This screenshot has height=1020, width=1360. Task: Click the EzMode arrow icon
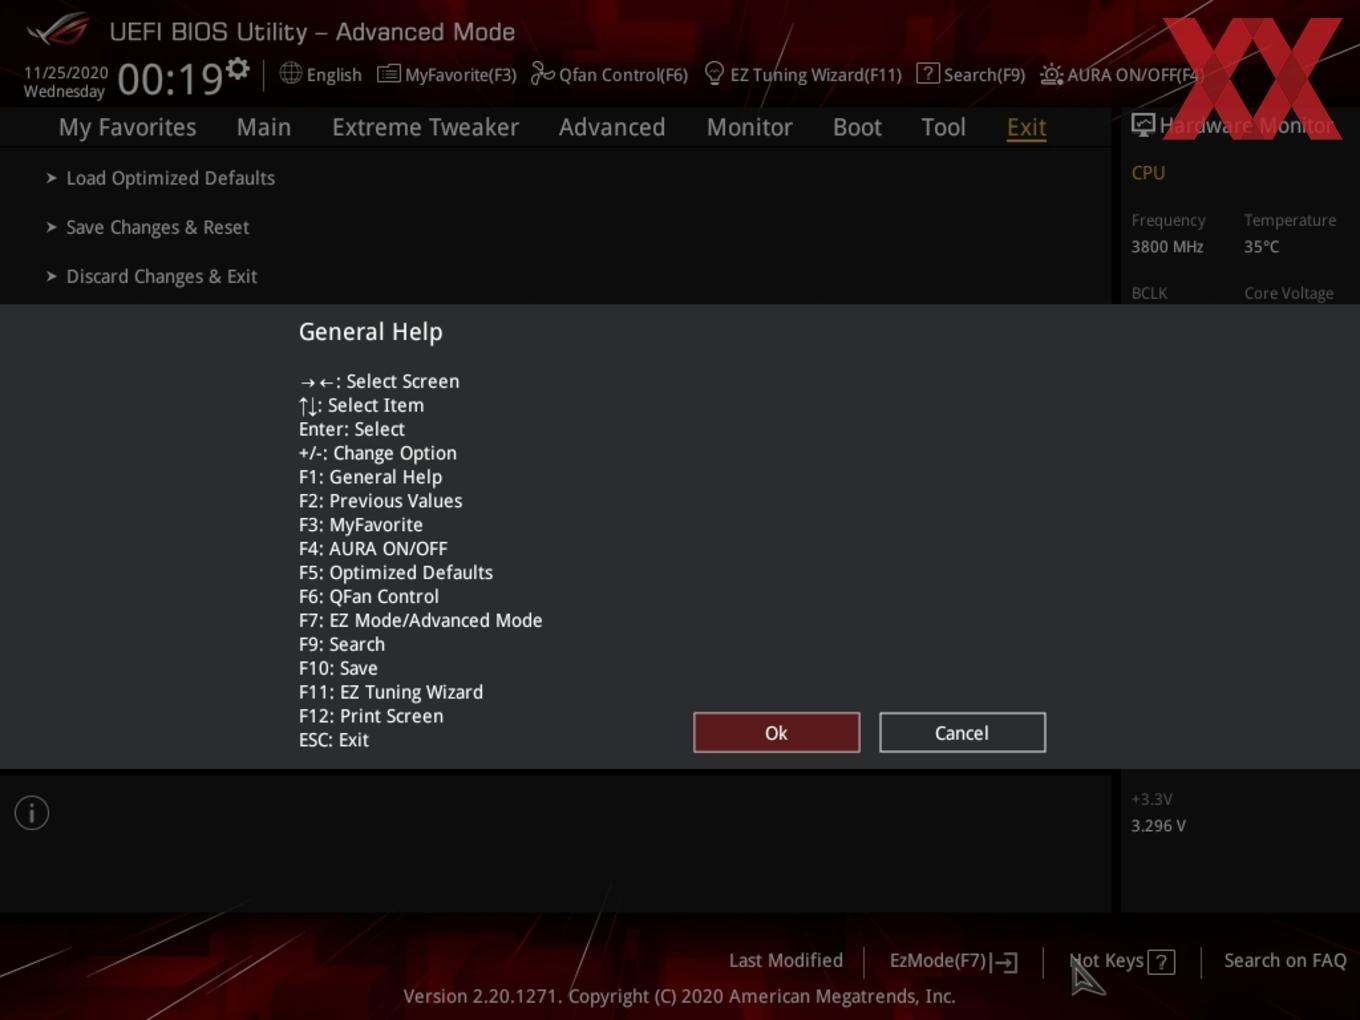(1004, 962)
